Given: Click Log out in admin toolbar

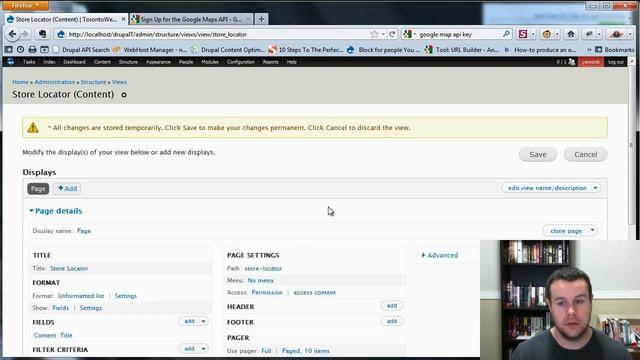Looking at the screenshot, I should click(x=616, y=62).
